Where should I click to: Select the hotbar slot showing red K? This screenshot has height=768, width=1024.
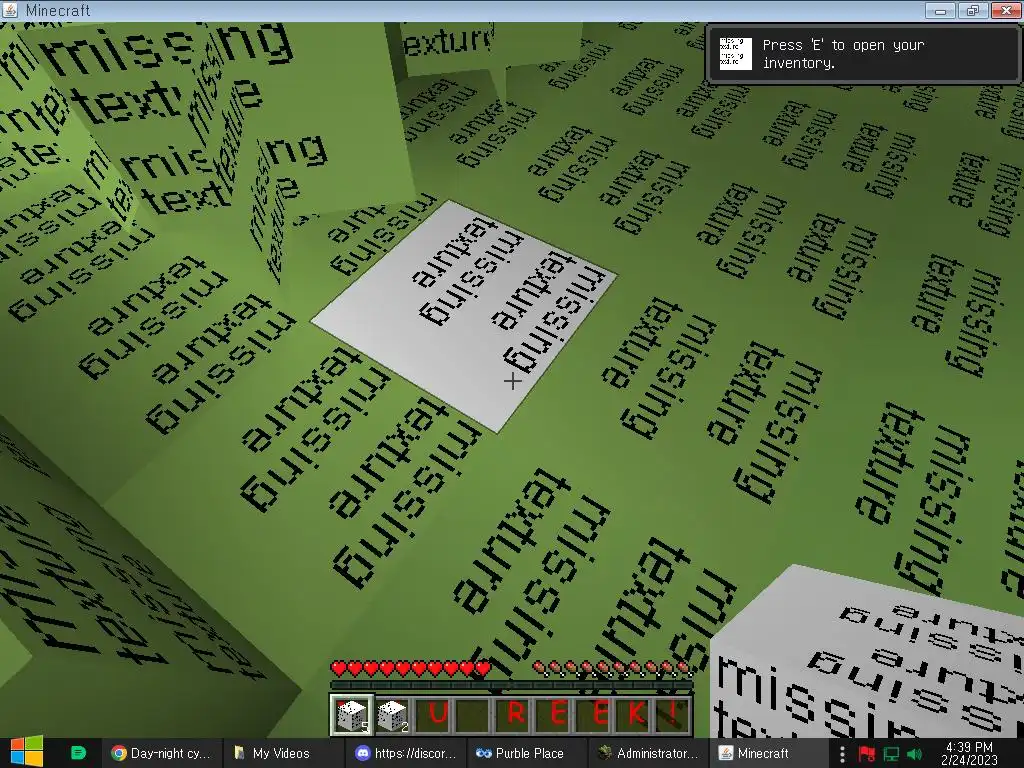pos(634,714)
